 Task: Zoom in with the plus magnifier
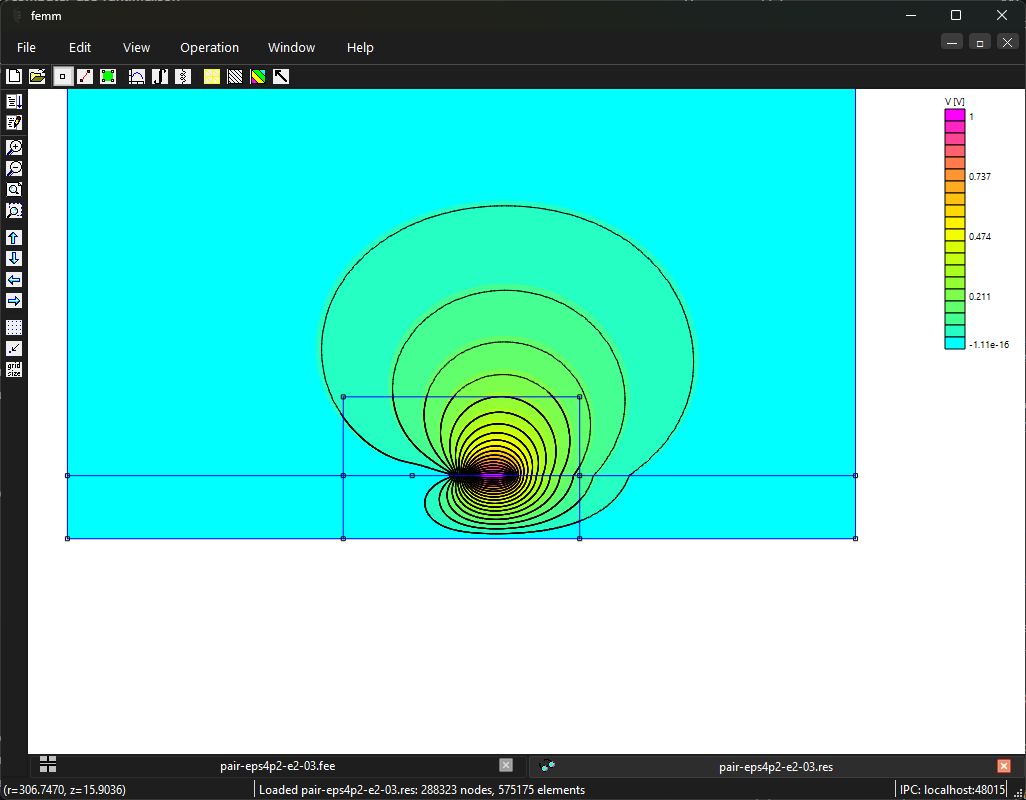tap(14, 147)
